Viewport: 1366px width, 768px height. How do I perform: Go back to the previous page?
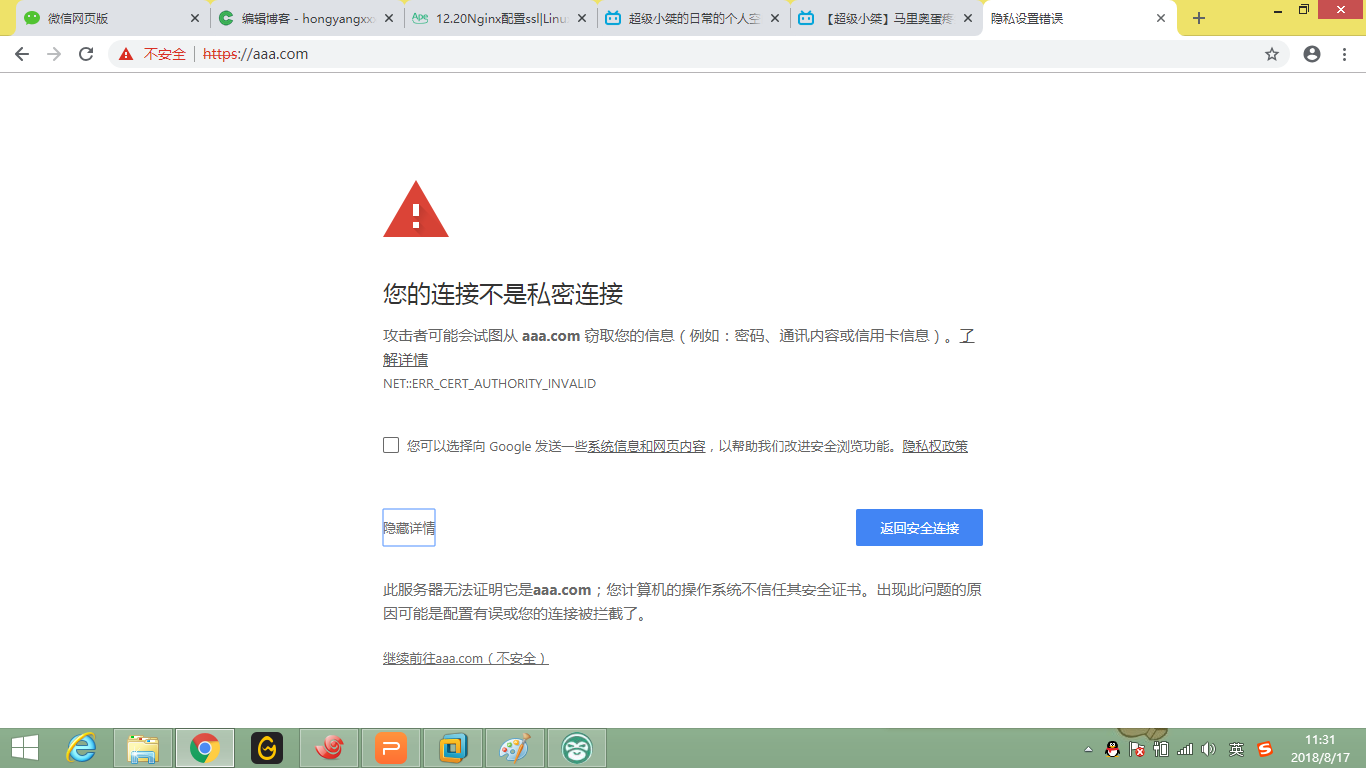(22, 54)
